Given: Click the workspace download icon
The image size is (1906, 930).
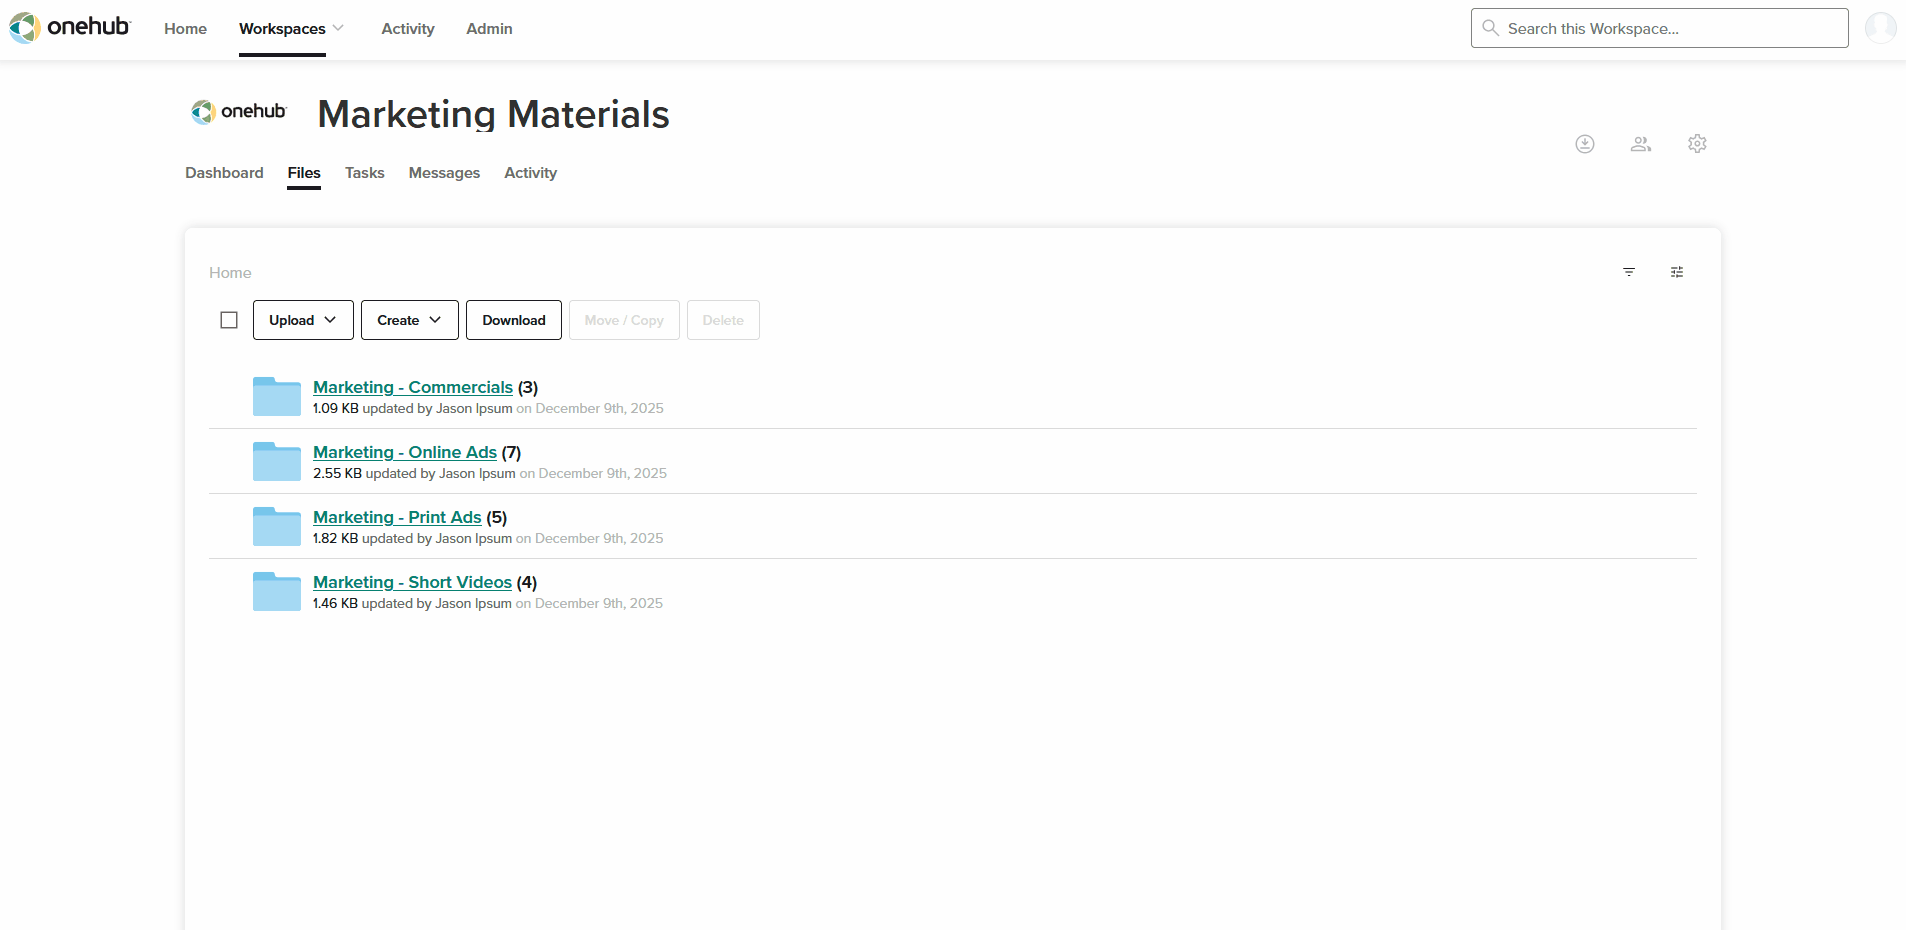Looking at the screenshot, I should tap(1585, 144).
